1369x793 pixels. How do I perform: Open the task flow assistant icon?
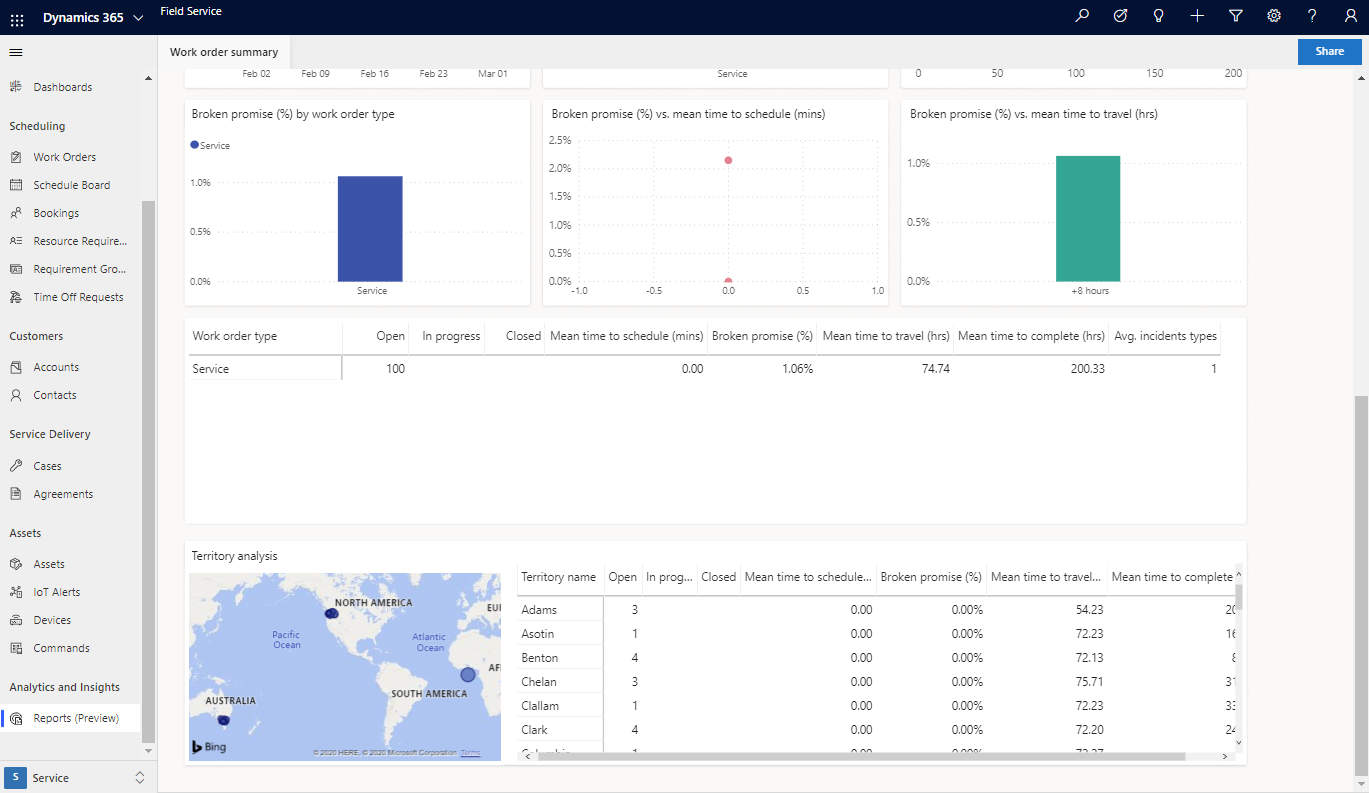[x=1120, y=16]
